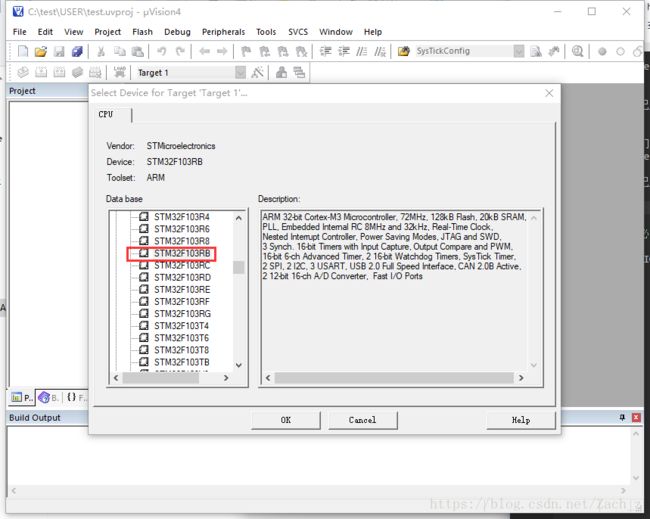This screenshot has width=650, height=519.
Task: Click the Build Output pin icon
Action: [x=622, y=417]
